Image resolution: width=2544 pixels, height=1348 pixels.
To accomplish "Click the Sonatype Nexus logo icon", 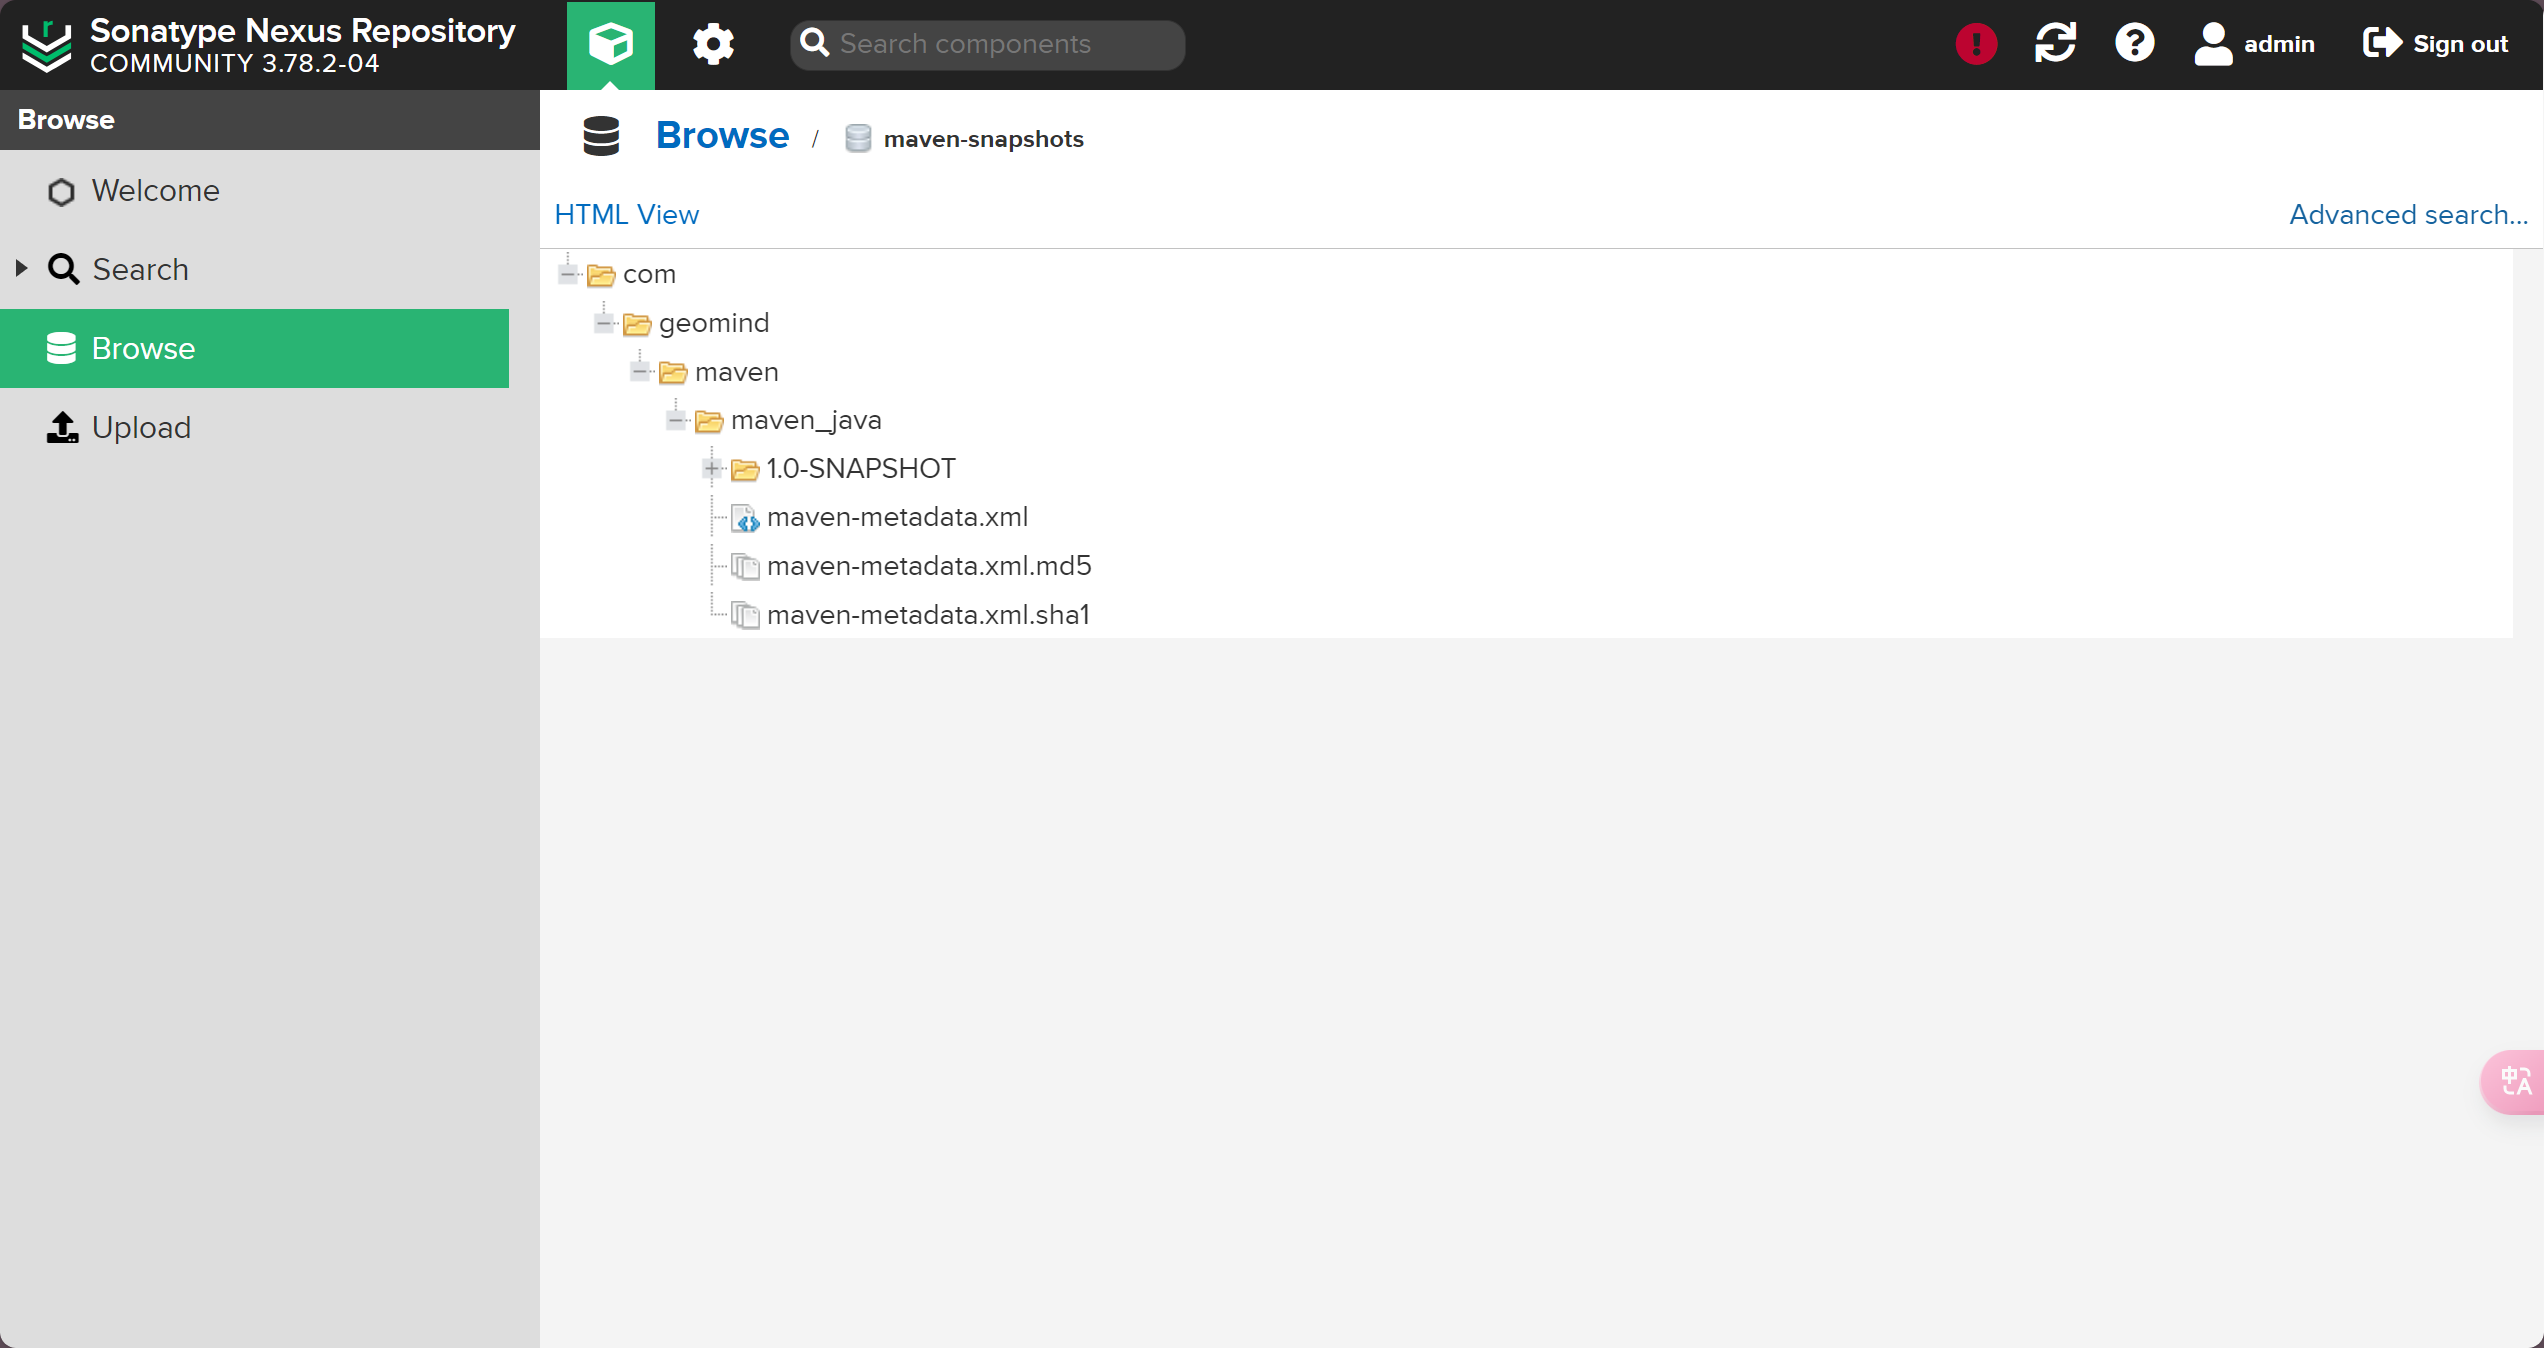I will pyautogui.click(x=47, y=45).
